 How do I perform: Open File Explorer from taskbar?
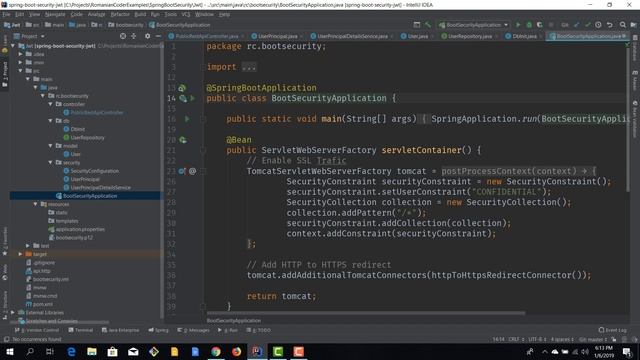pyautogui.click(x=92, y=351)
